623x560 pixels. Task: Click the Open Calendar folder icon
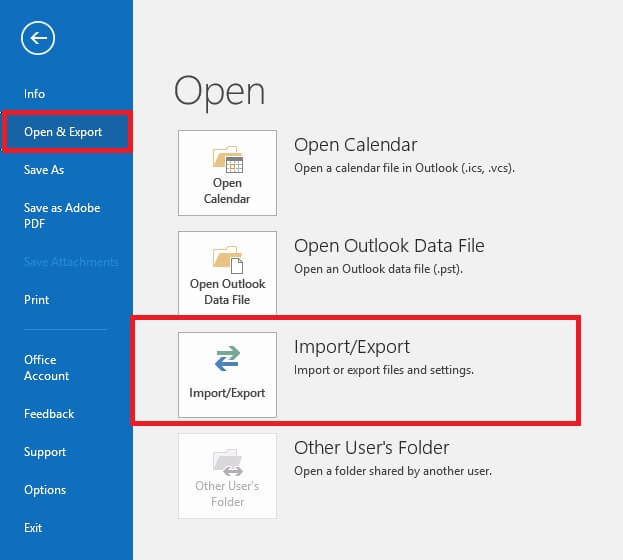click(228, 159)
